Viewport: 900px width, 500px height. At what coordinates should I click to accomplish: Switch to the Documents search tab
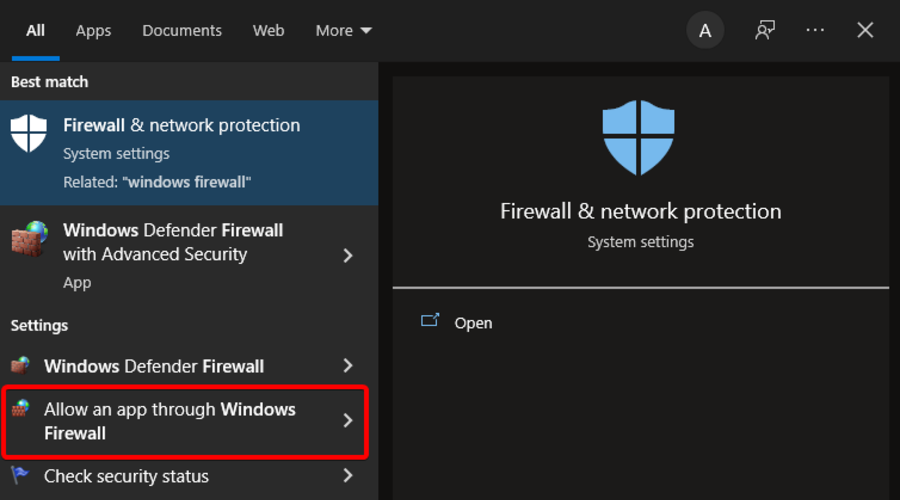pos(180,30)
